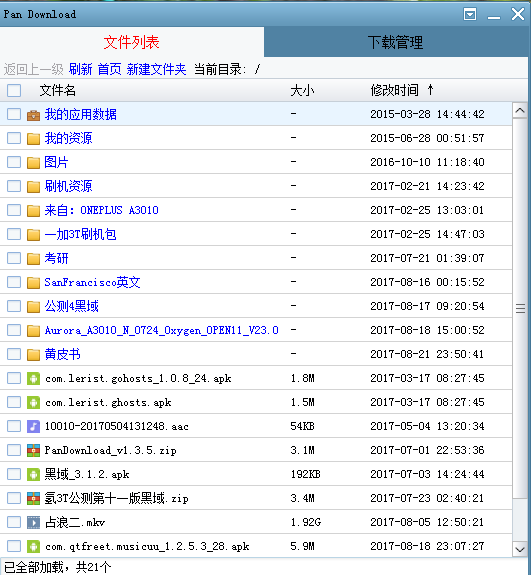Toggle the select-all checkbox in header

click(x=14, y=91)
